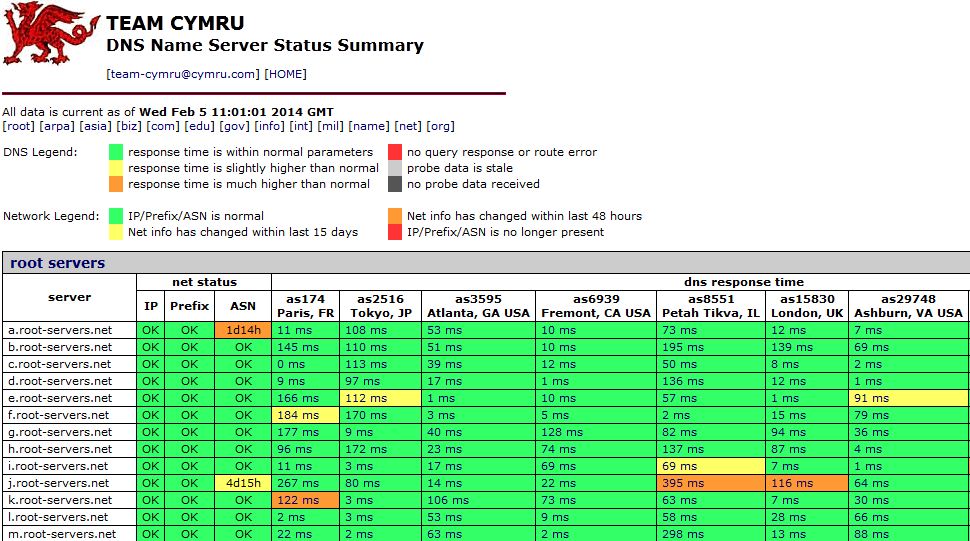This screenshot has width=970, height=541.
Task: Click orange swatch for much higher response
Action: (116, 184)
